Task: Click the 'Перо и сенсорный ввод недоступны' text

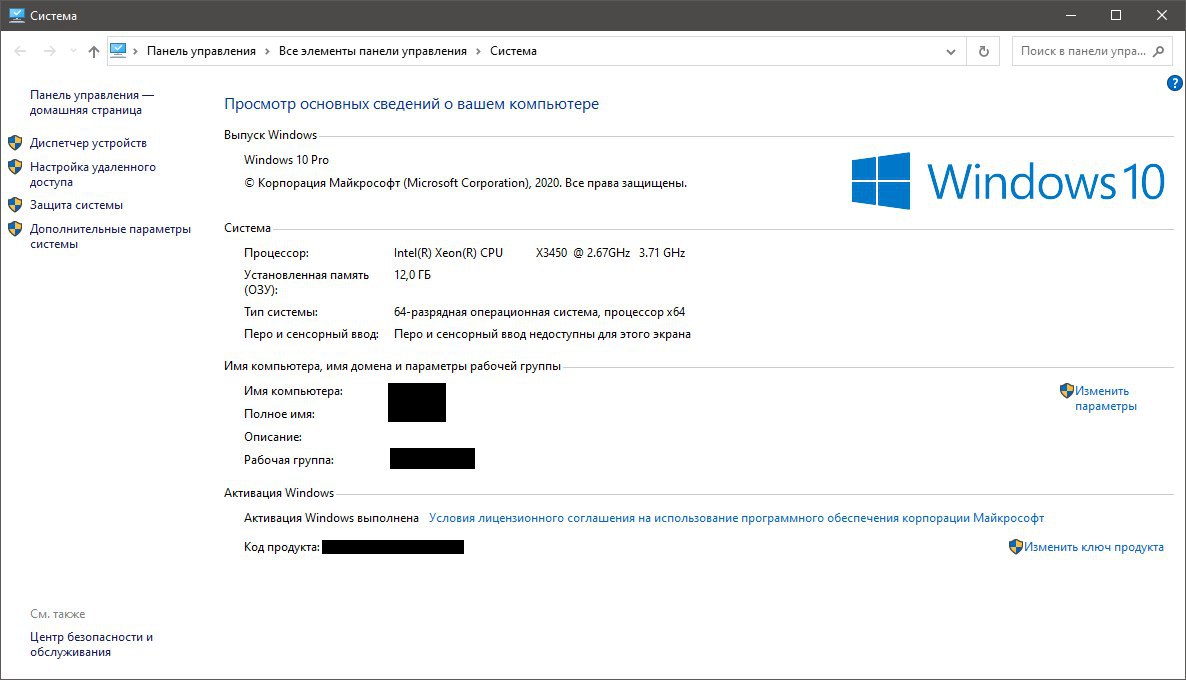Action: tap(542, 334)
